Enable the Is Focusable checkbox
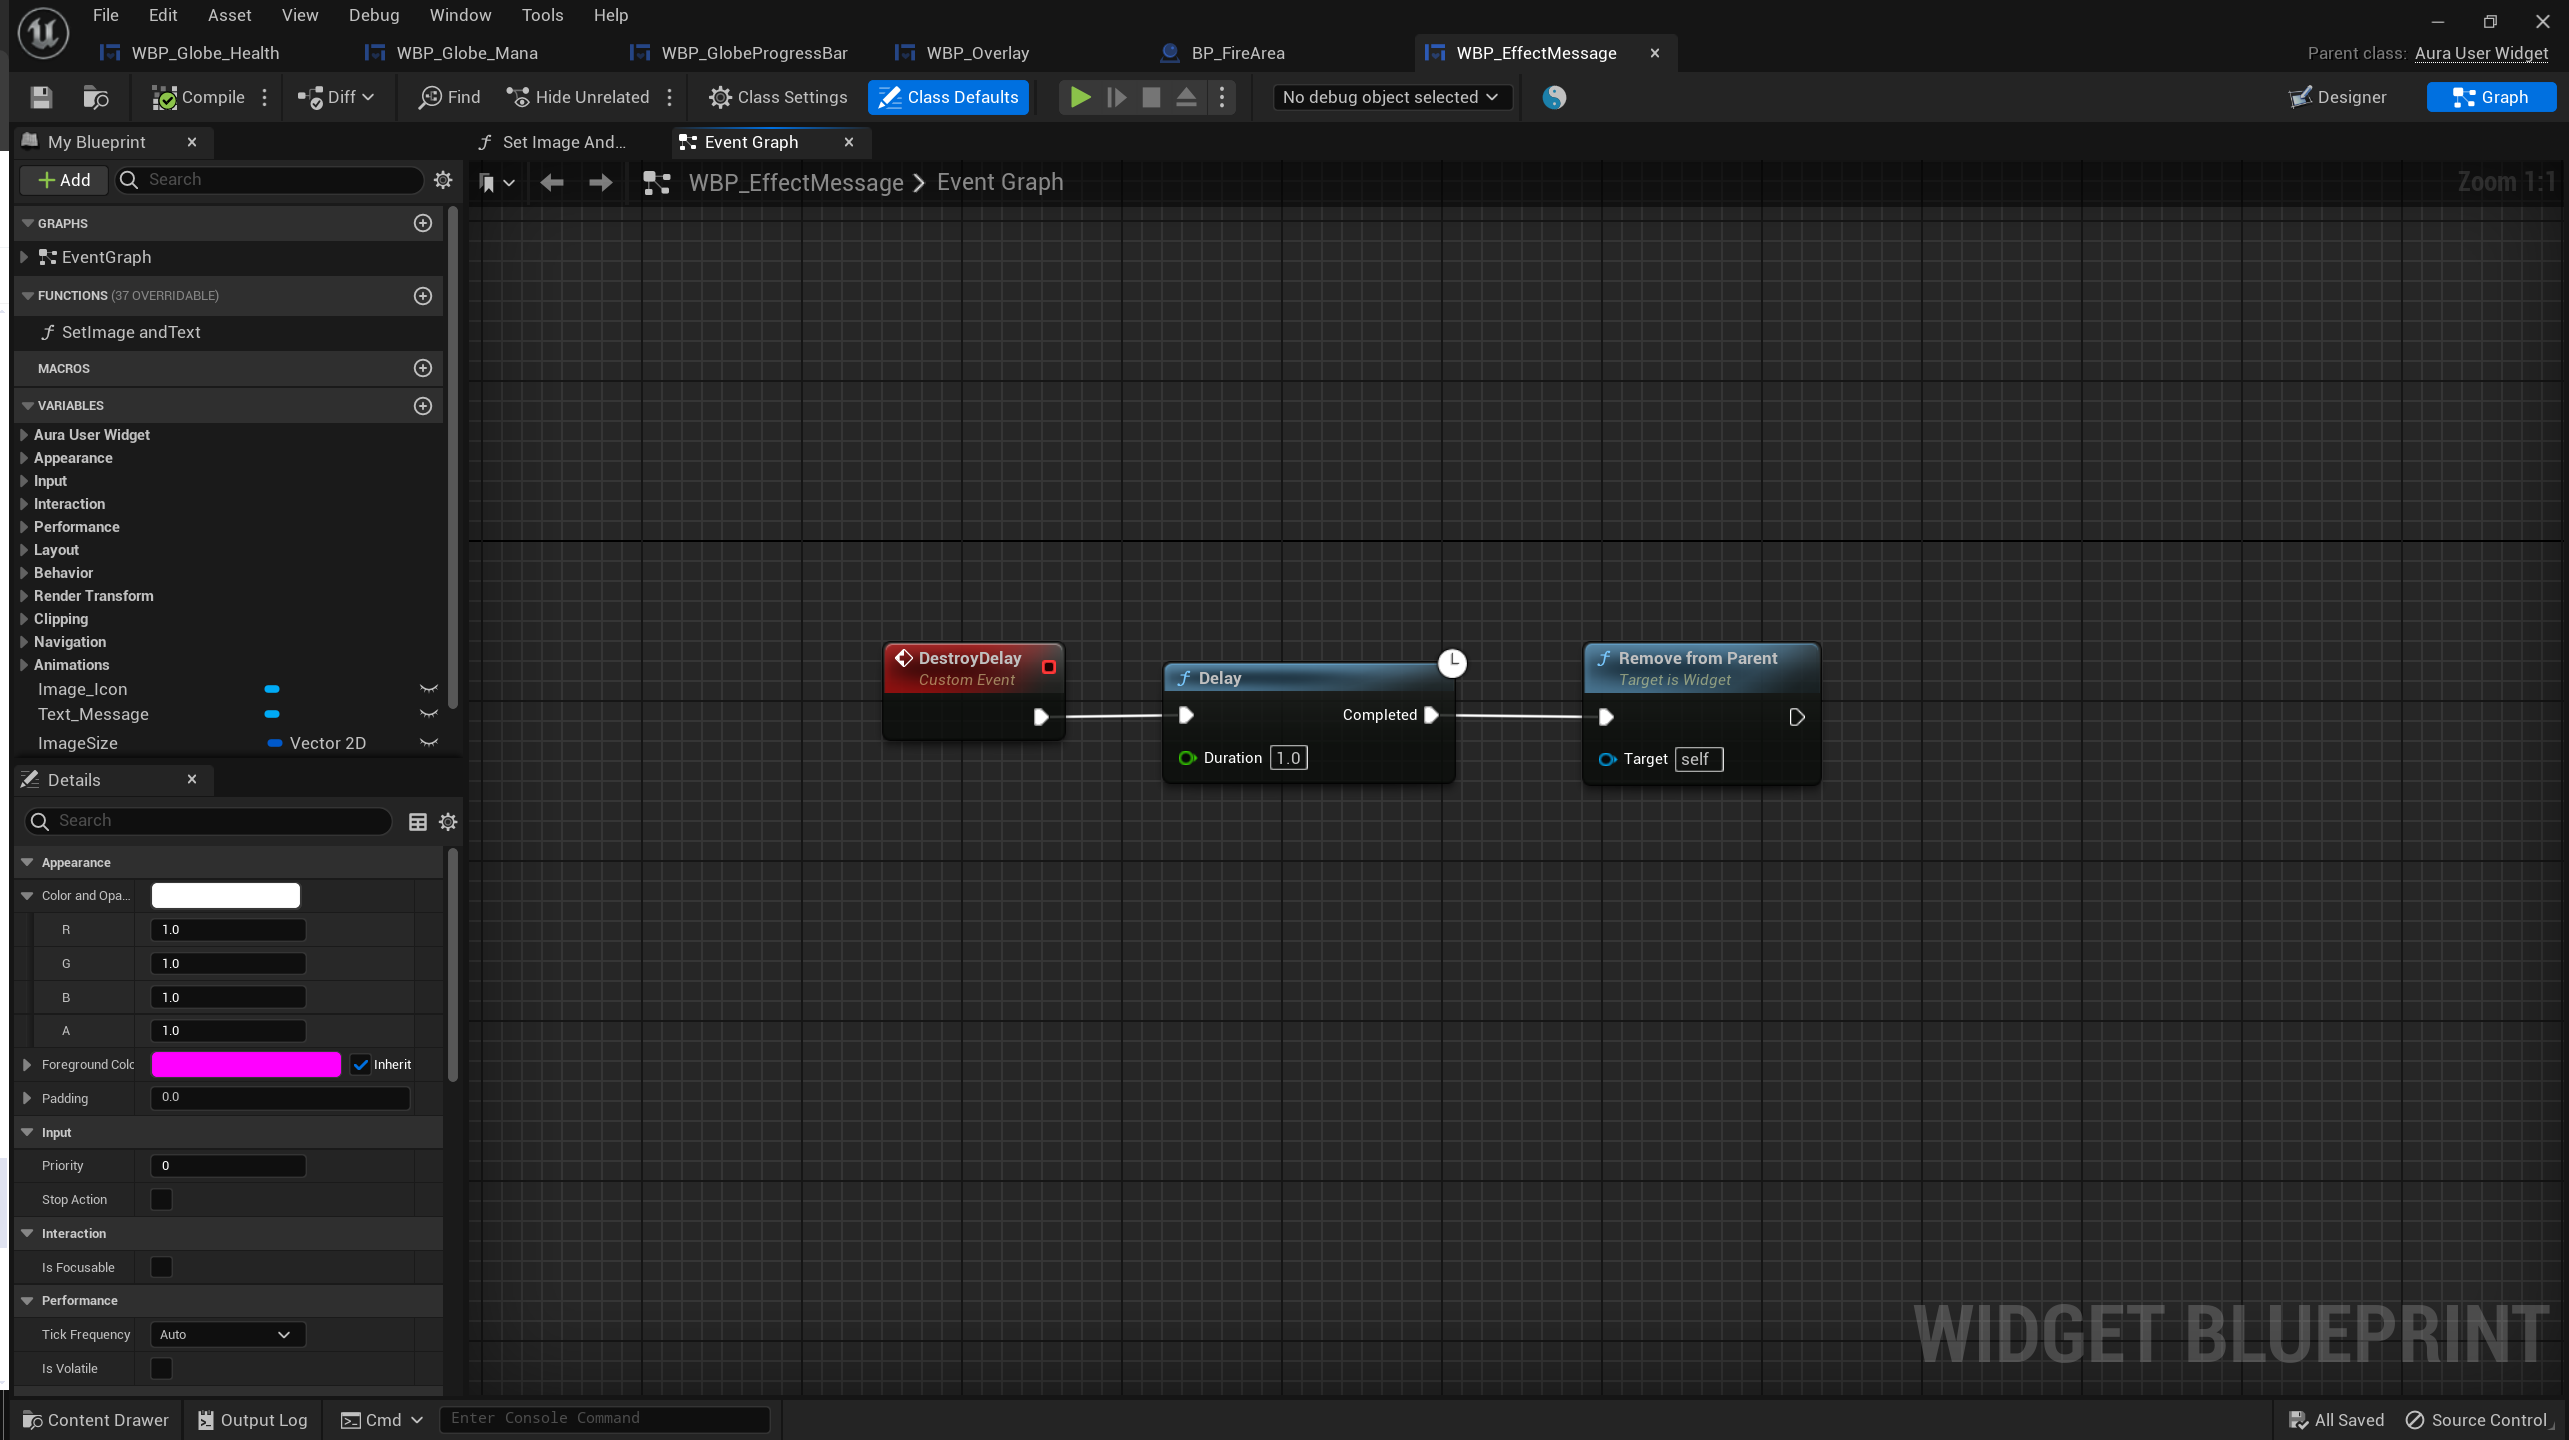The height and width of the screenshot is (1440, 2569). [x=161, y=1267]
